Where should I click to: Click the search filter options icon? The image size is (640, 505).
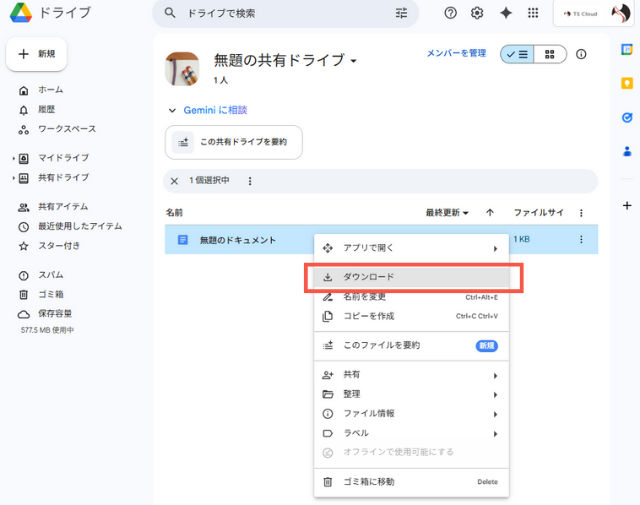pyautogui.click(x=402, y=13)
